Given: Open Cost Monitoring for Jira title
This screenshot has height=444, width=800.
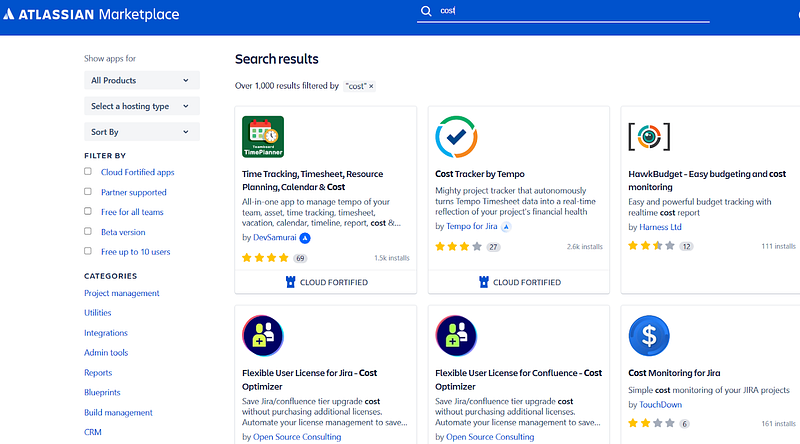Looking at the screenshot, I should pyautogui.click(x=674, y=373).
